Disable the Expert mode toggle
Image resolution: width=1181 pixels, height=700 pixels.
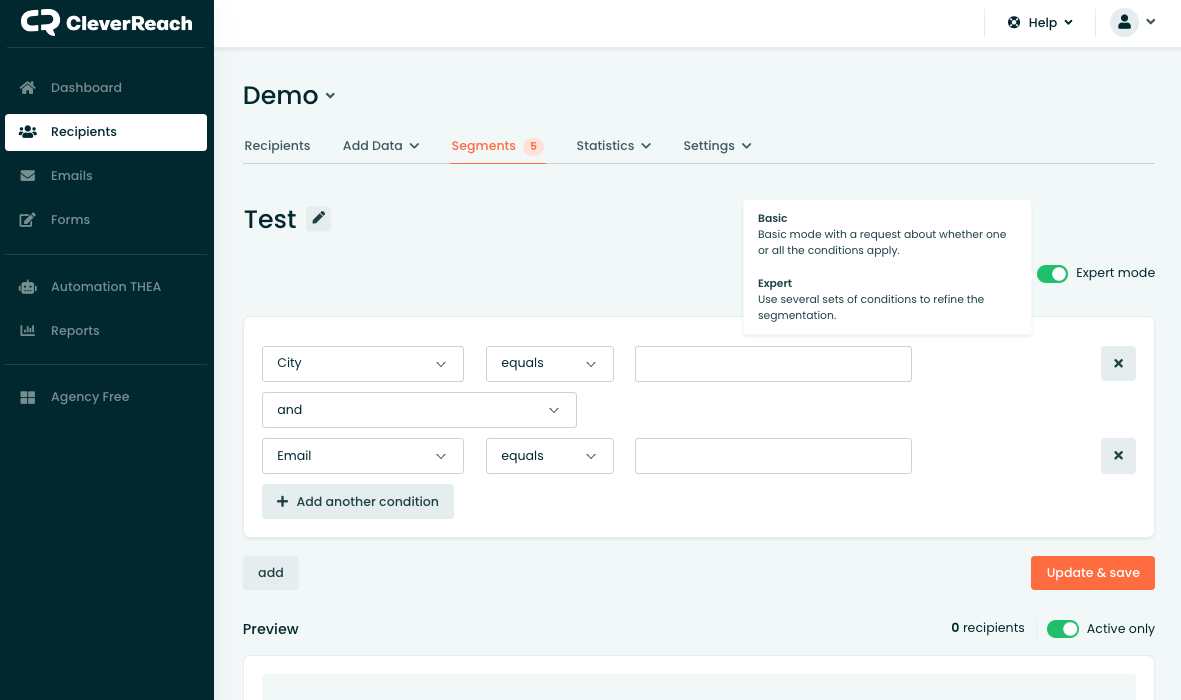(1052, 274)
